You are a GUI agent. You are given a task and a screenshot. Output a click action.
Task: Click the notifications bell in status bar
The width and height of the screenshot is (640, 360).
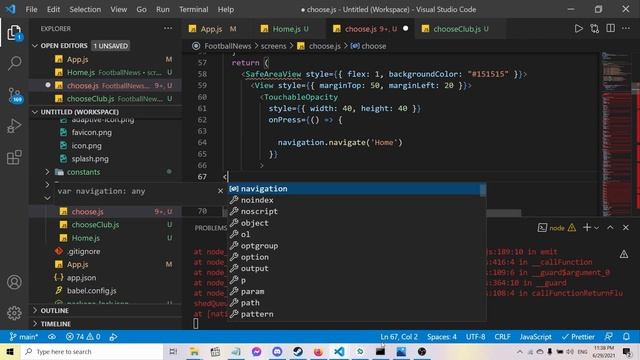pos(626,337)
